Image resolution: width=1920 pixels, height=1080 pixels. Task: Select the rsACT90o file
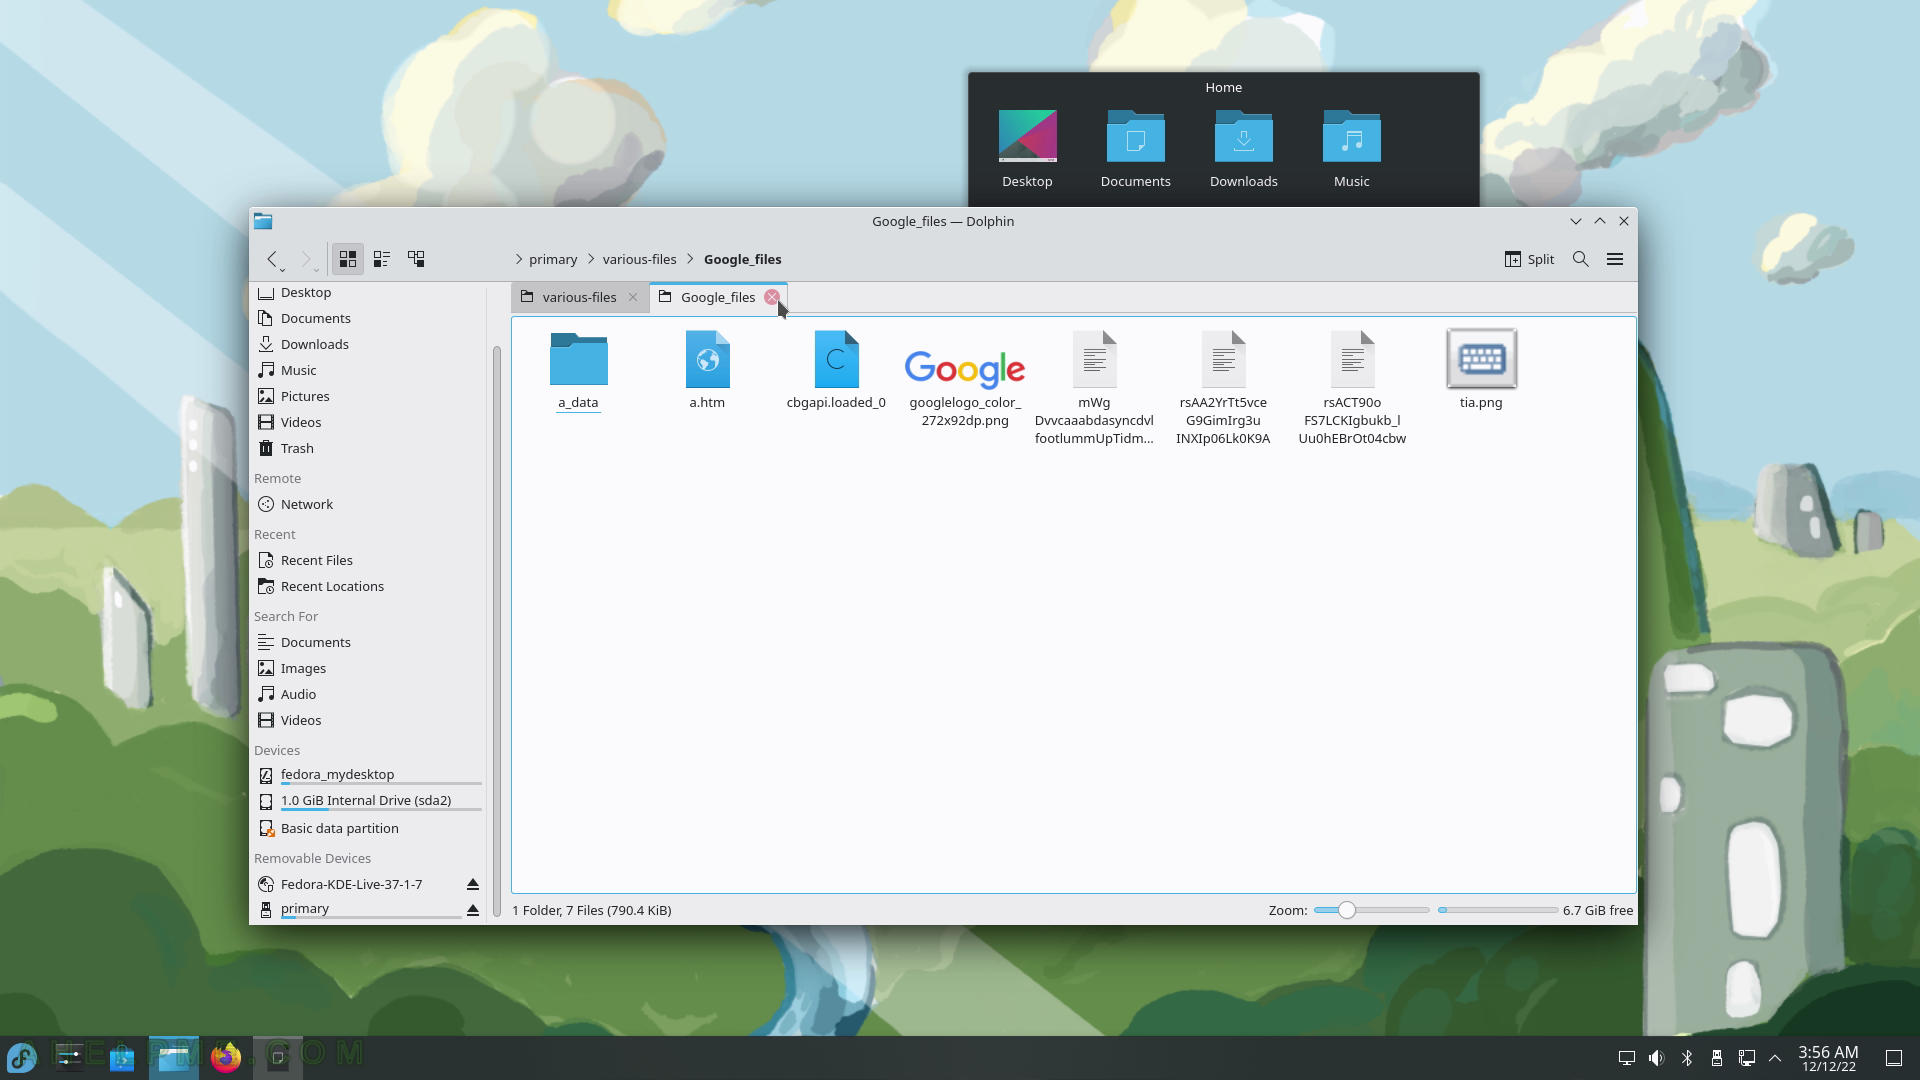click(x=1352, y=388)
